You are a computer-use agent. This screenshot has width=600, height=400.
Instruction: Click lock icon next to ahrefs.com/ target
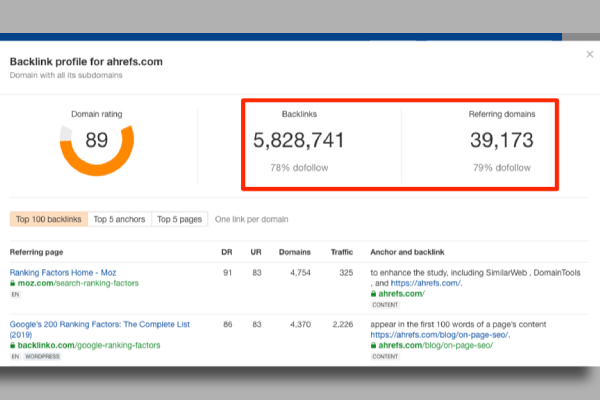point(373,294)
